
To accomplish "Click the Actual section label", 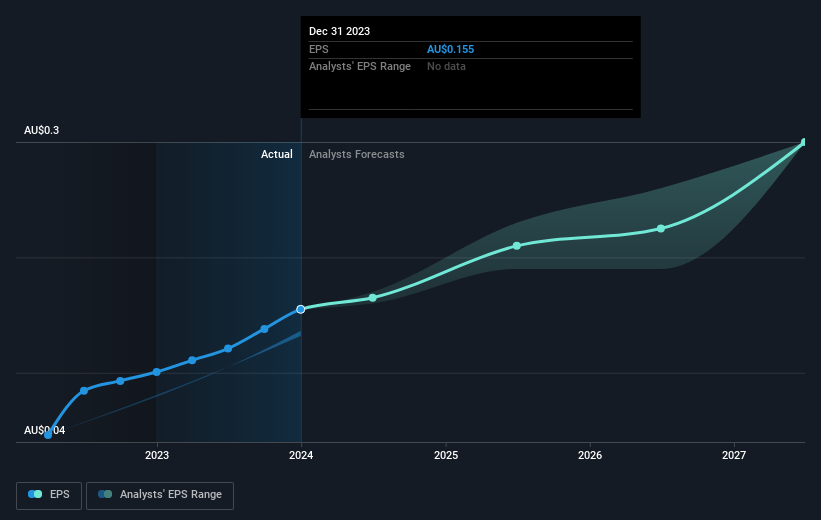I will [277, 154].
